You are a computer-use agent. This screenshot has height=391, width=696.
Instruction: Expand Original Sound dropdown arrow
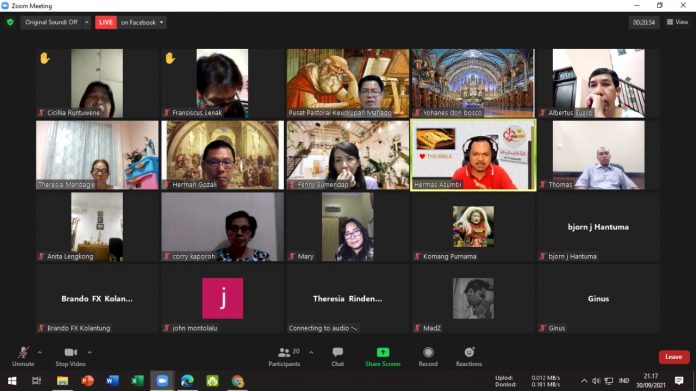click(87, 22)
